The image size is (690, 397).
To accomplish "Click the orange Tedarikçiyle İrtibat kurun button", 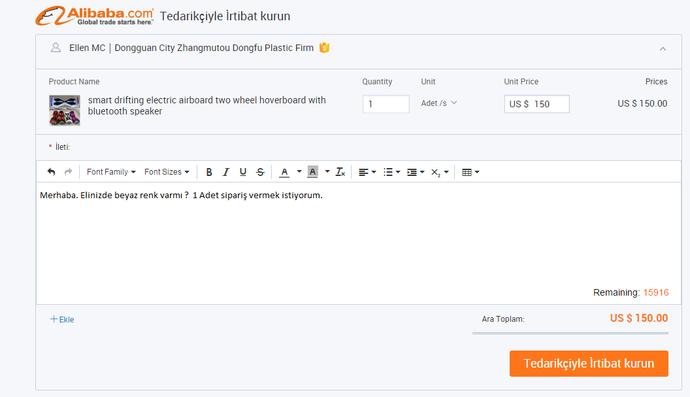I will click(589, 364).
